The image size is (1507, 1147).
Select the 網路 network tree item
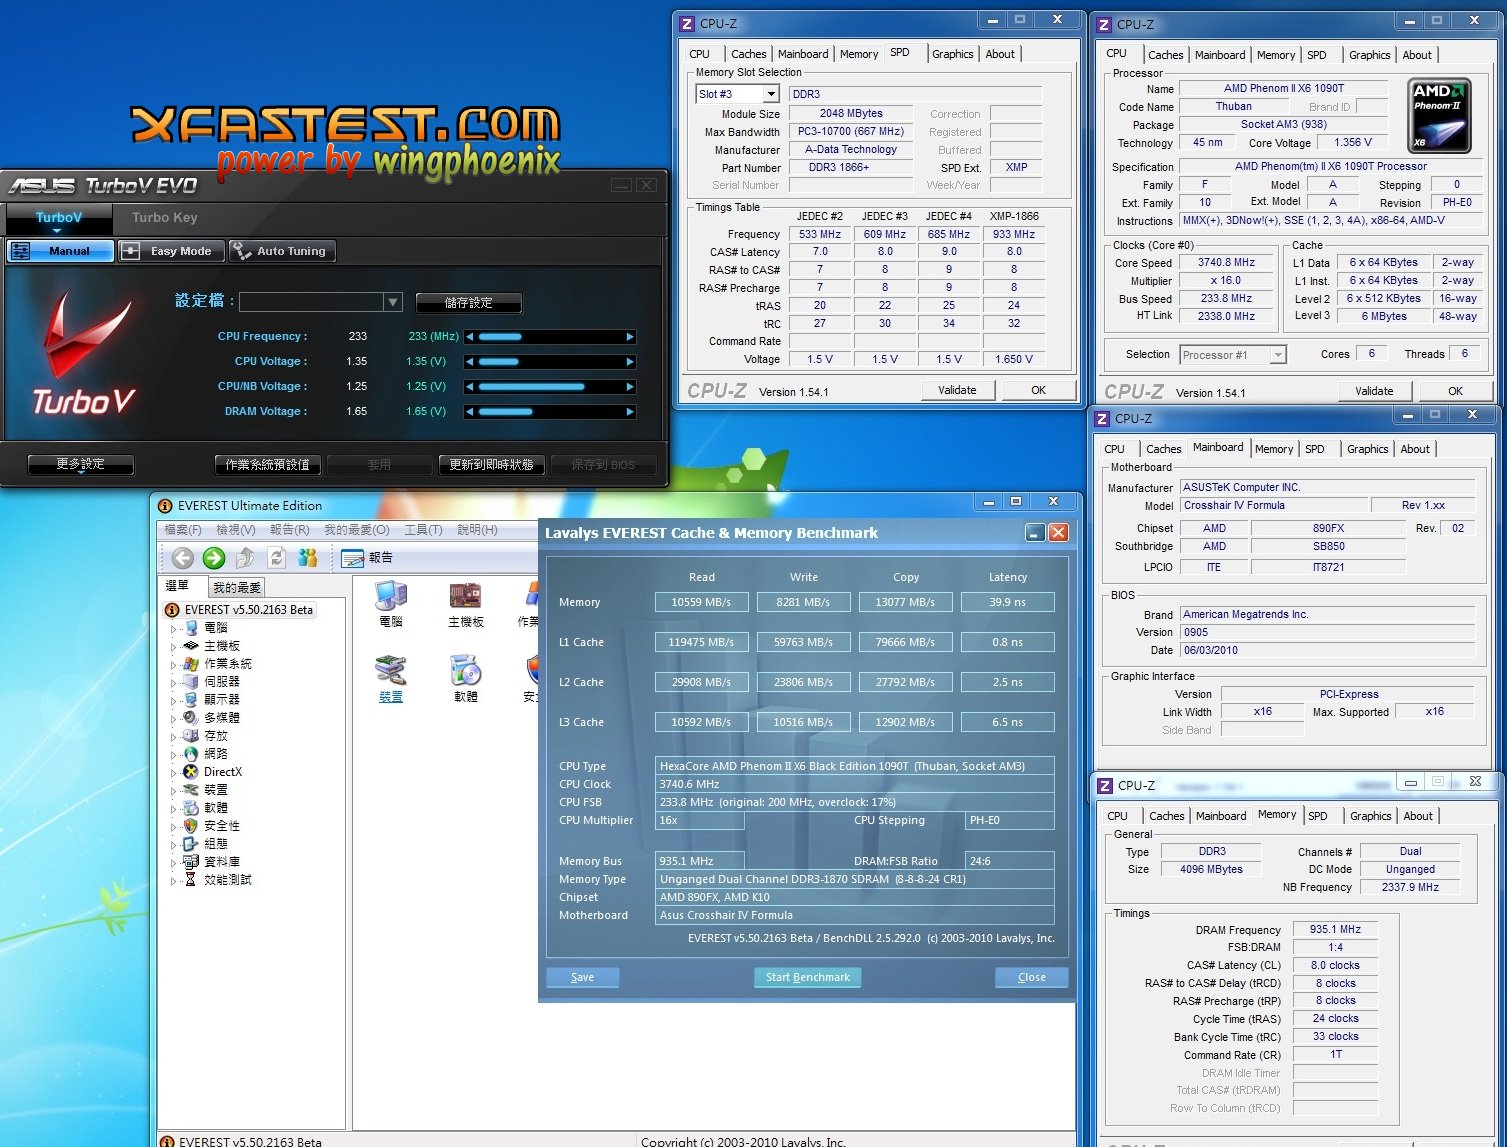216,754
